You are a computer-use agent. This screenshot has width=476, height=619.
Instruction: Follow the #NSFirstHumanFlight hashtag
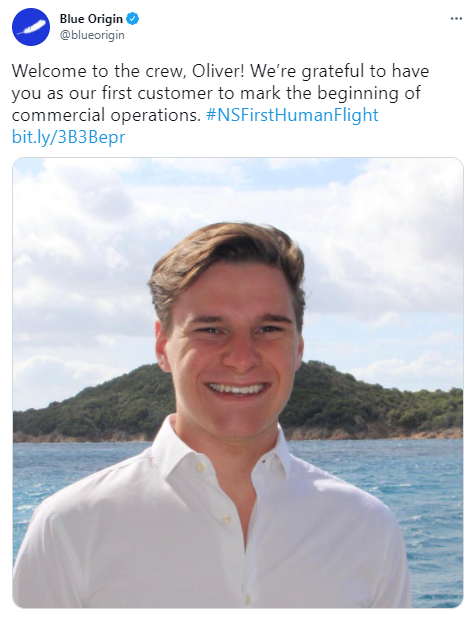tap(292, 115)
